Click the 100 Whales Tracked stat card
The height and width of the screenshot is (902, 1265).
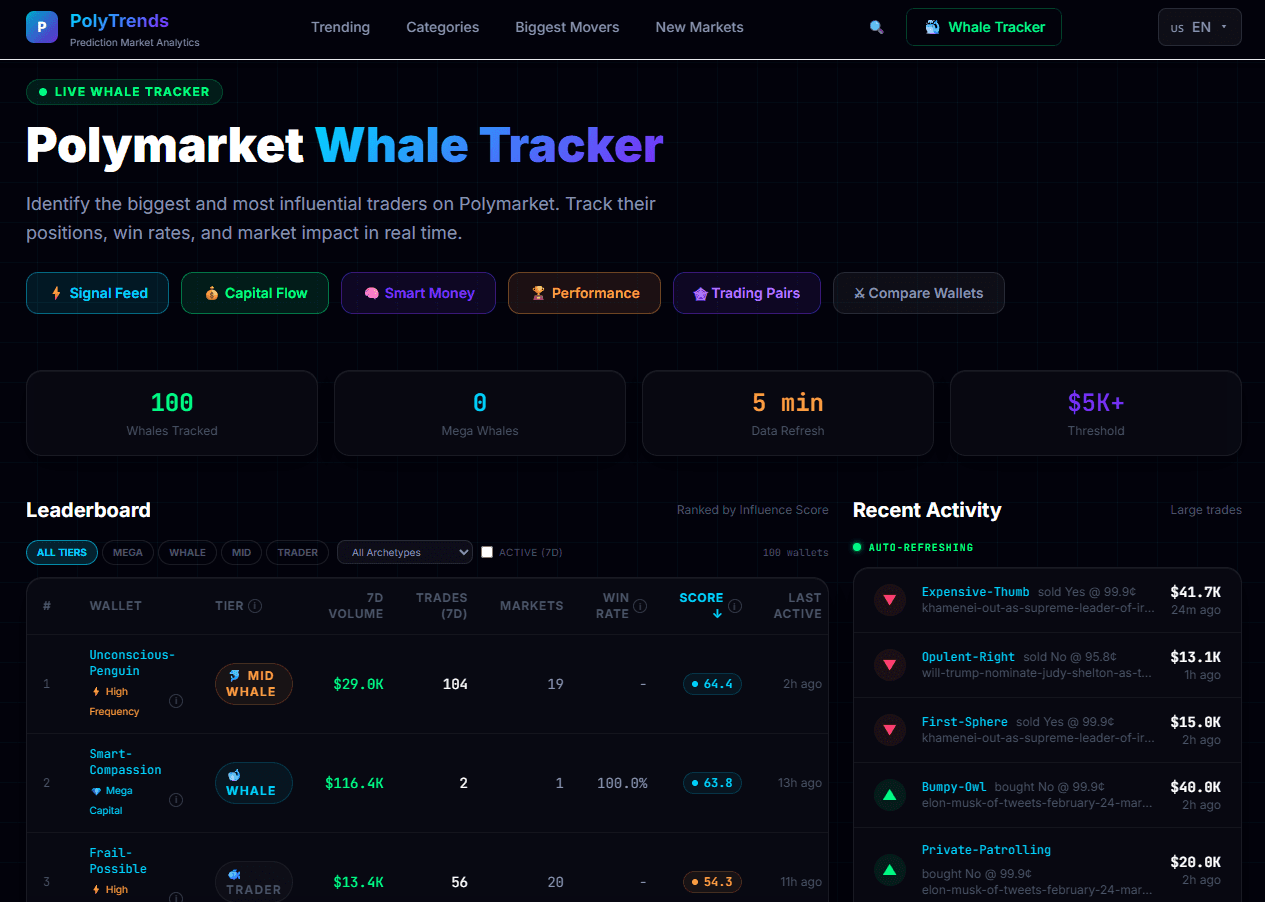click(x=171, y=412)
